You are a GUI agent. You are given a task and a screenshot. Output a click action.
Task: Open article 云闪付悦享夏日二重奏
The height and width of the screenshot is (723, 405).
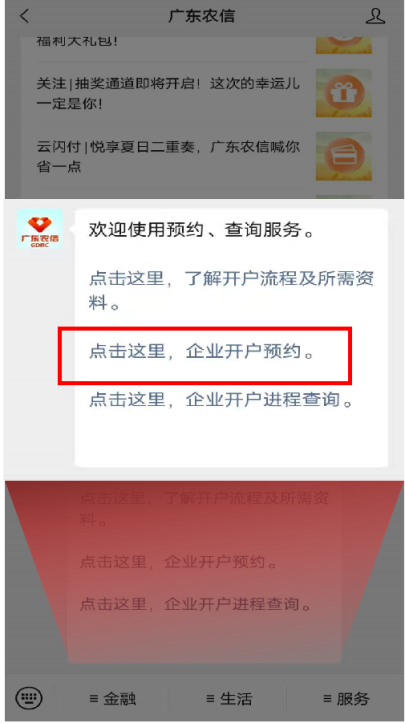coord(168,156)
